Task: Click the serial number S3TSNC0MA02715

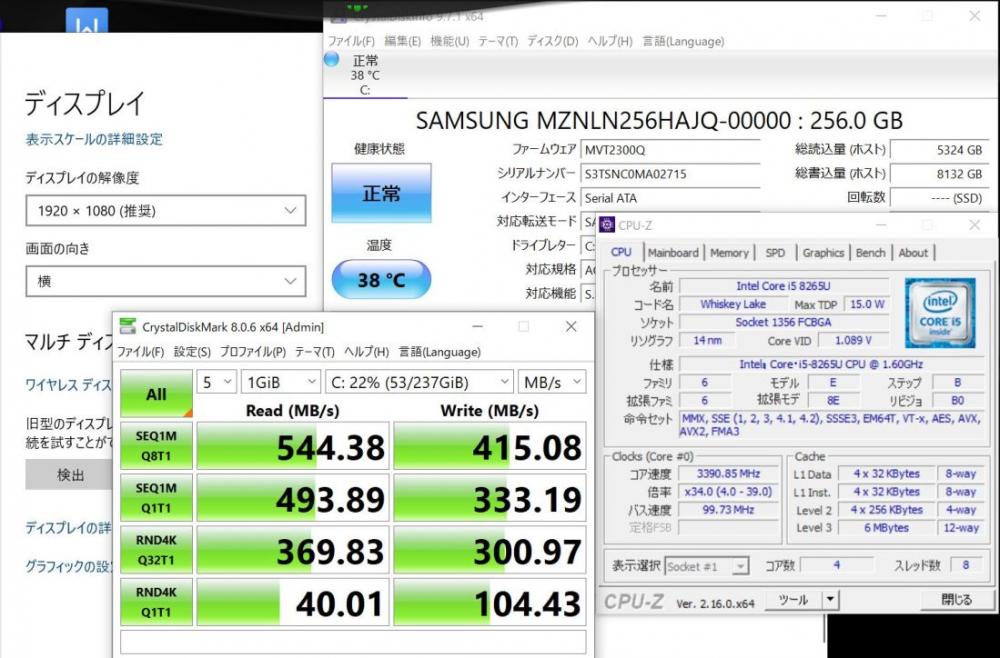Action: click(670, 173)
